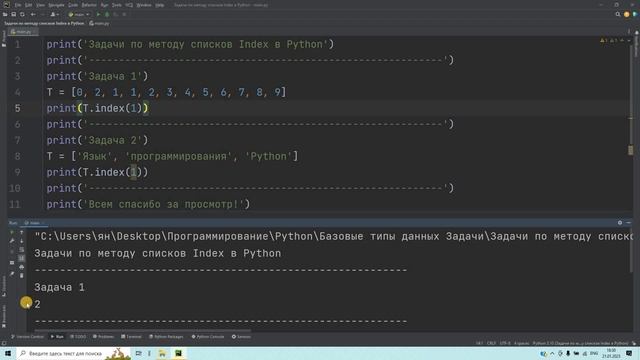Click the project name breadcrumb
Viewport: 640px width, 360px height.
click(44, 24)
